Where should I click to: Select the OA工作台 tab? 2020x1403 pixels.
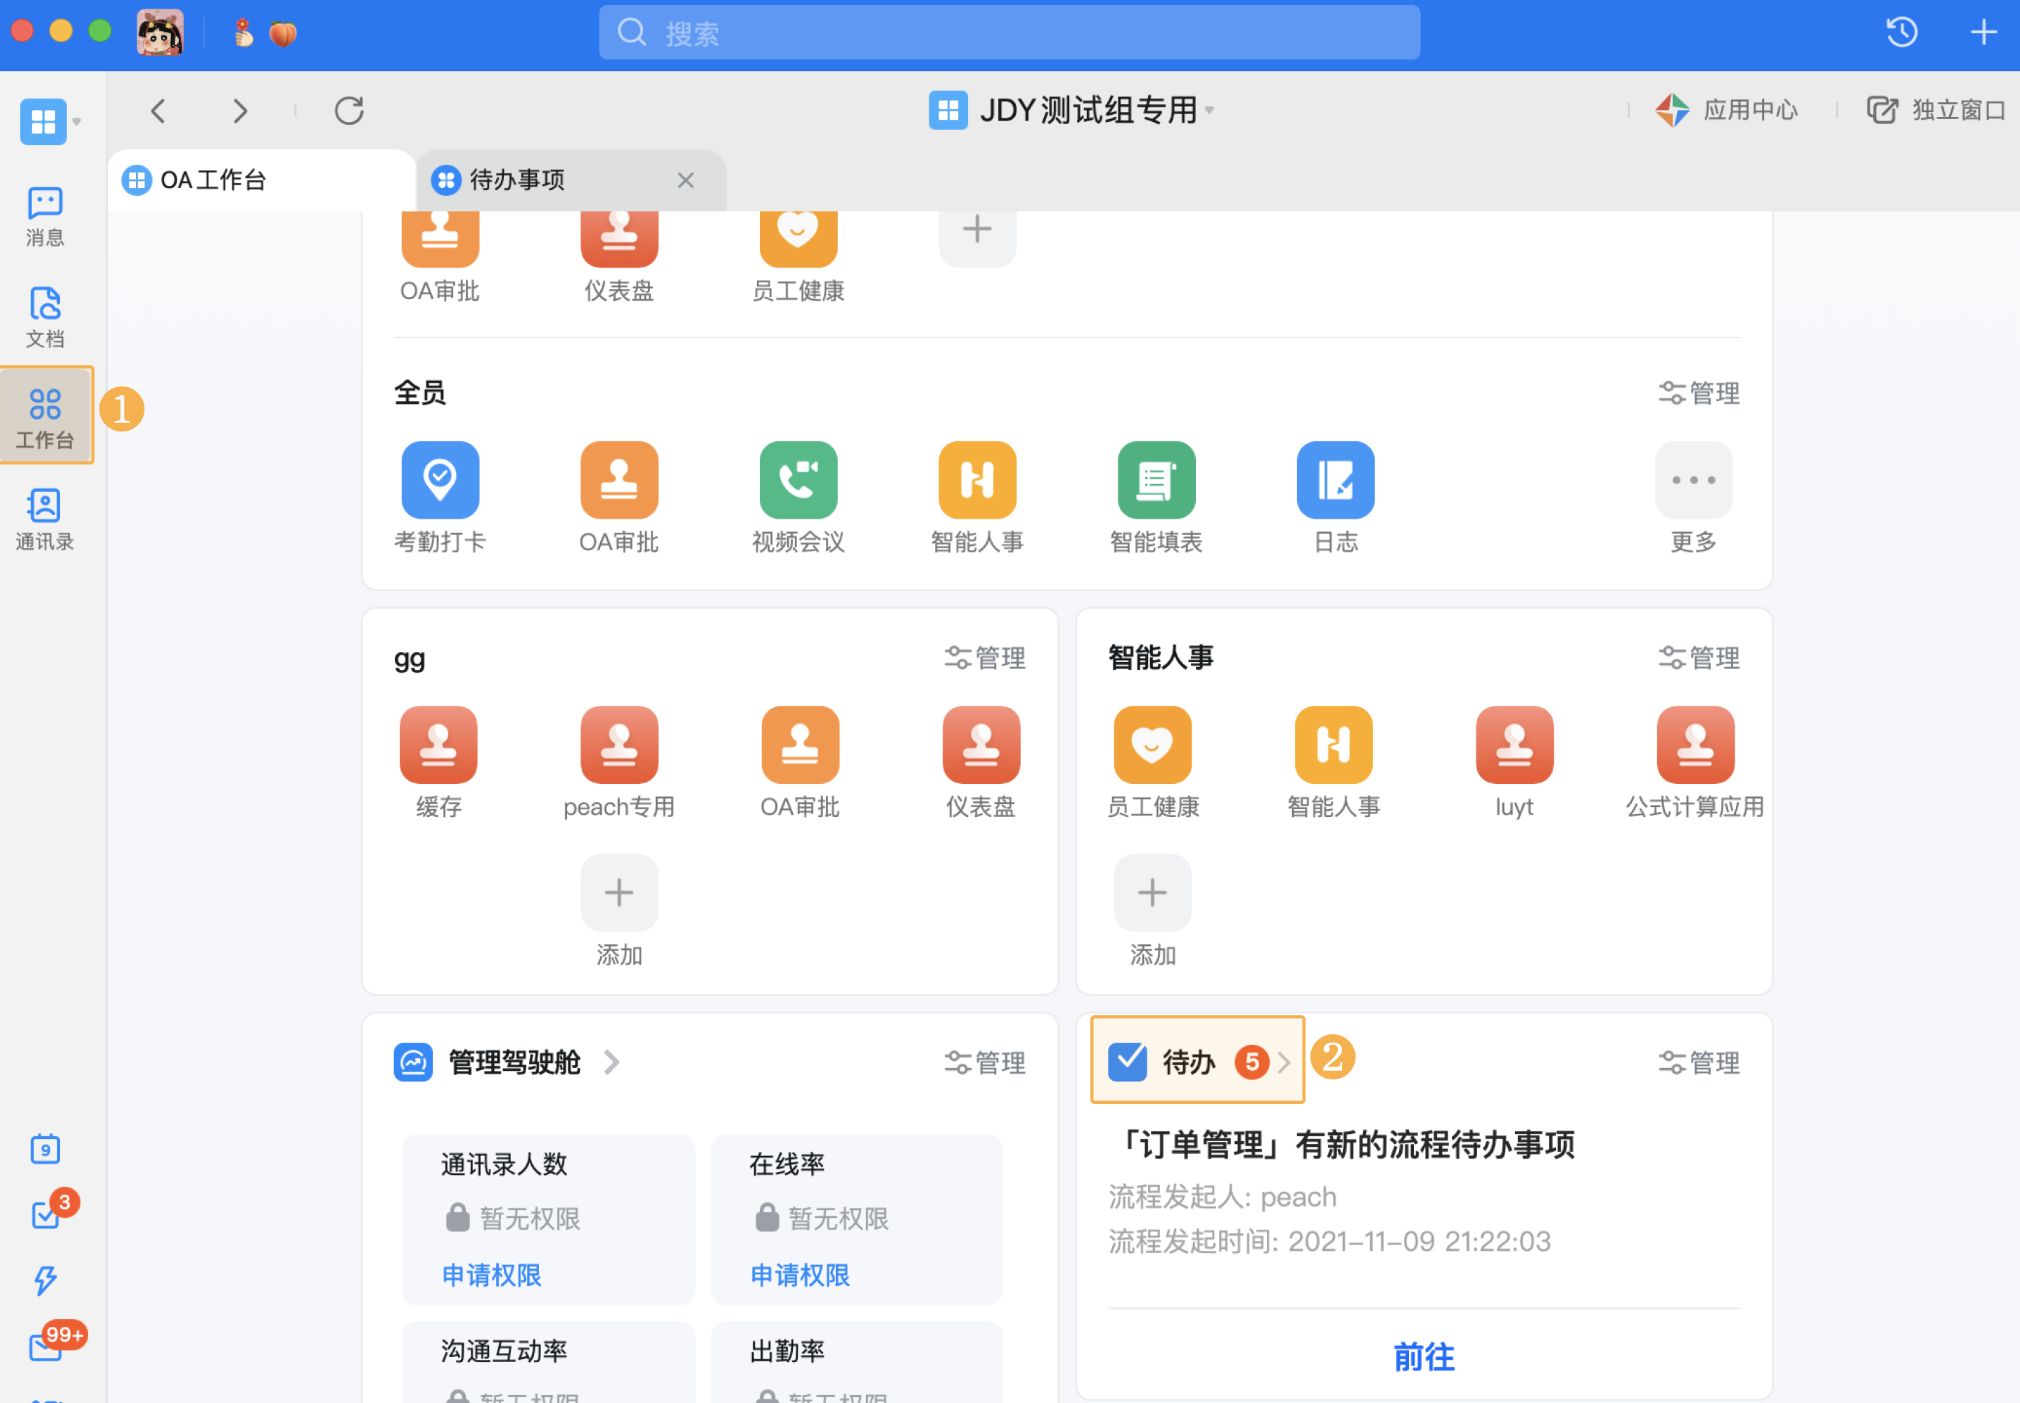213,180
